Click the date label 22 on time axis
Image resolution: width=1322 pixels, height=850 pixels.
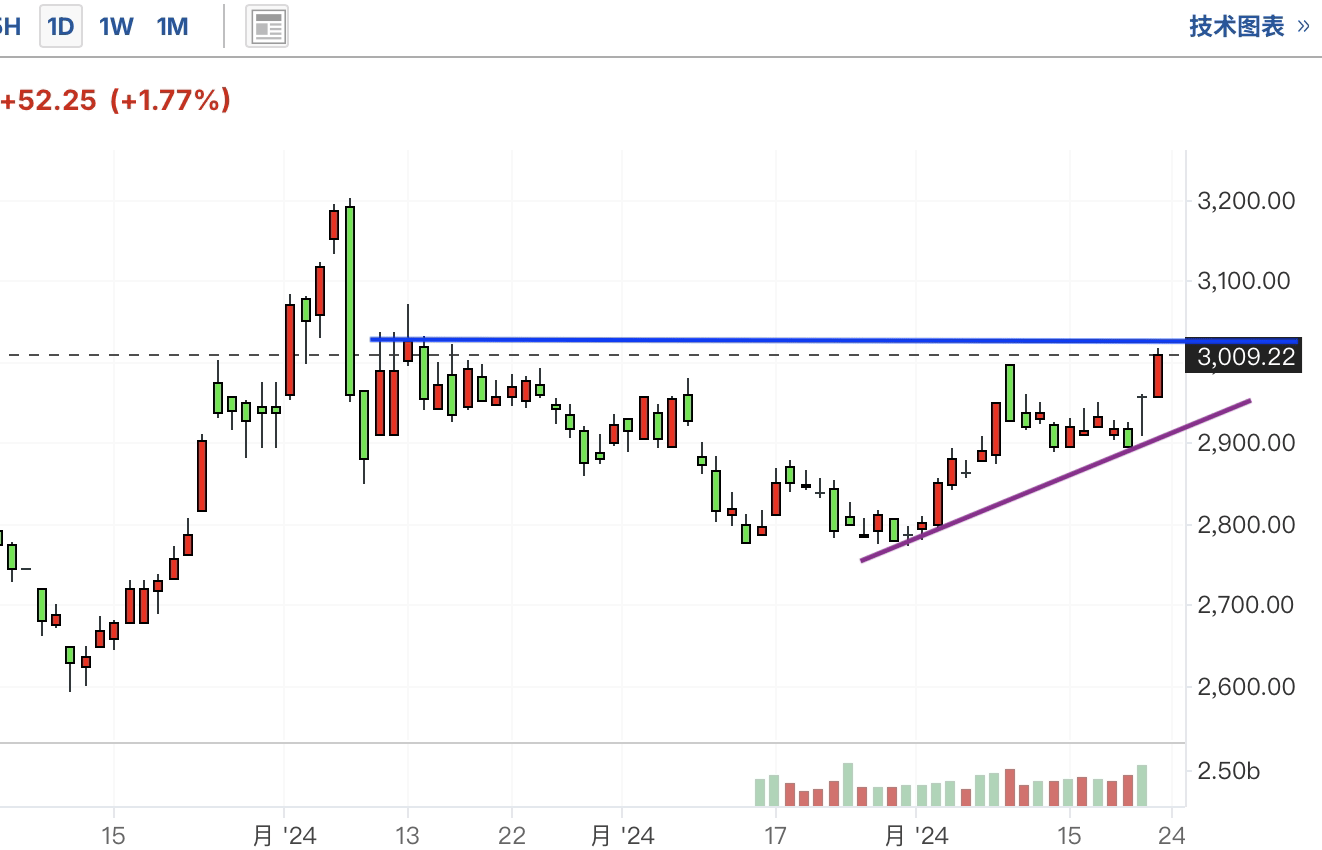point(511,834)
